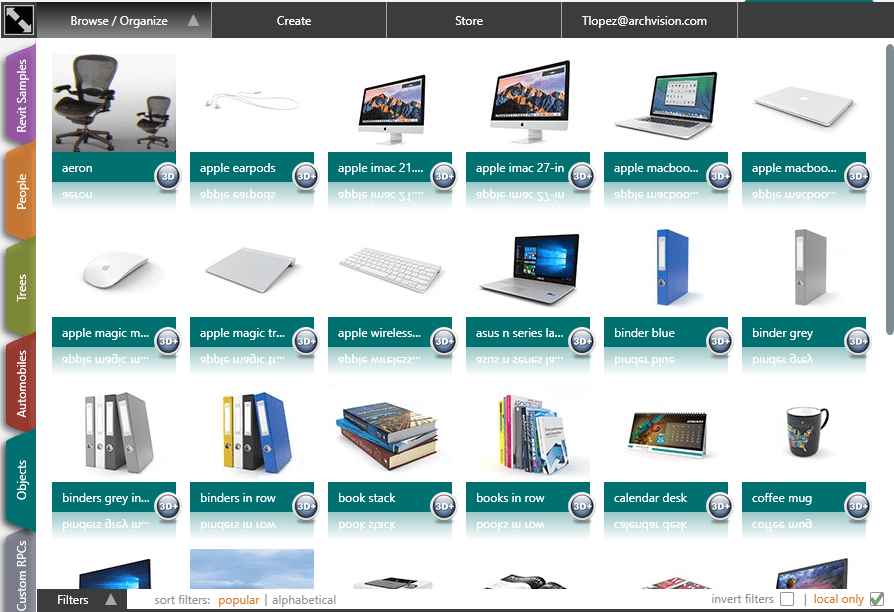The width and height of the screenshot is (894, 612).
Task: Select the binder blue thumbnail
Action: 666,268
